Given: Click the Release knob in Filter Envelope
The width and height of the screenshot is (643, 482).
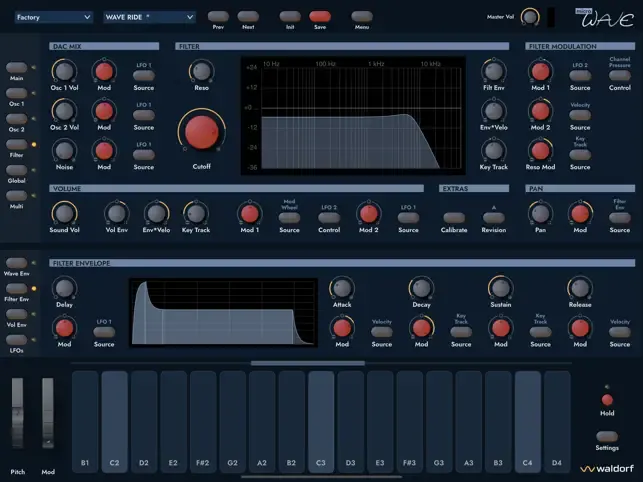Looking at the screenshot, I should pyautogui.click(x=580, y=288).
